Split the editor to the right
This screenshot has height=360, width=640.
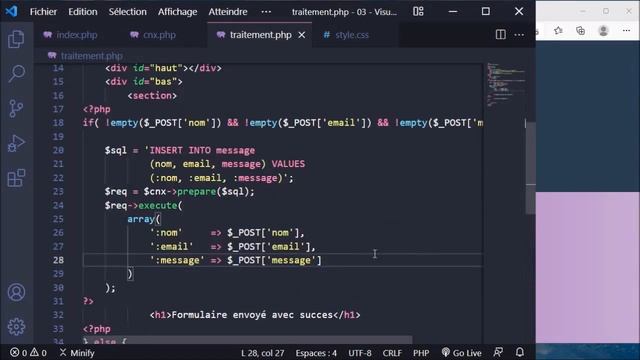pyautogui.click(x=500, y=35)
